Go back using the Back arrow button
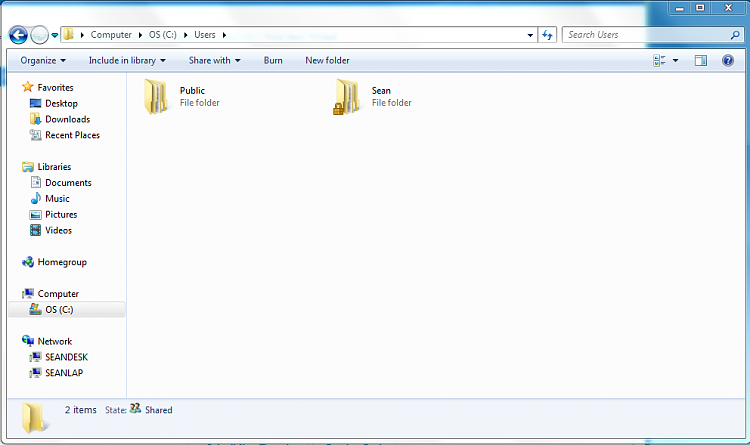Image resolution: width=750 pixels, height=445 pixels. tap(18, 35)
